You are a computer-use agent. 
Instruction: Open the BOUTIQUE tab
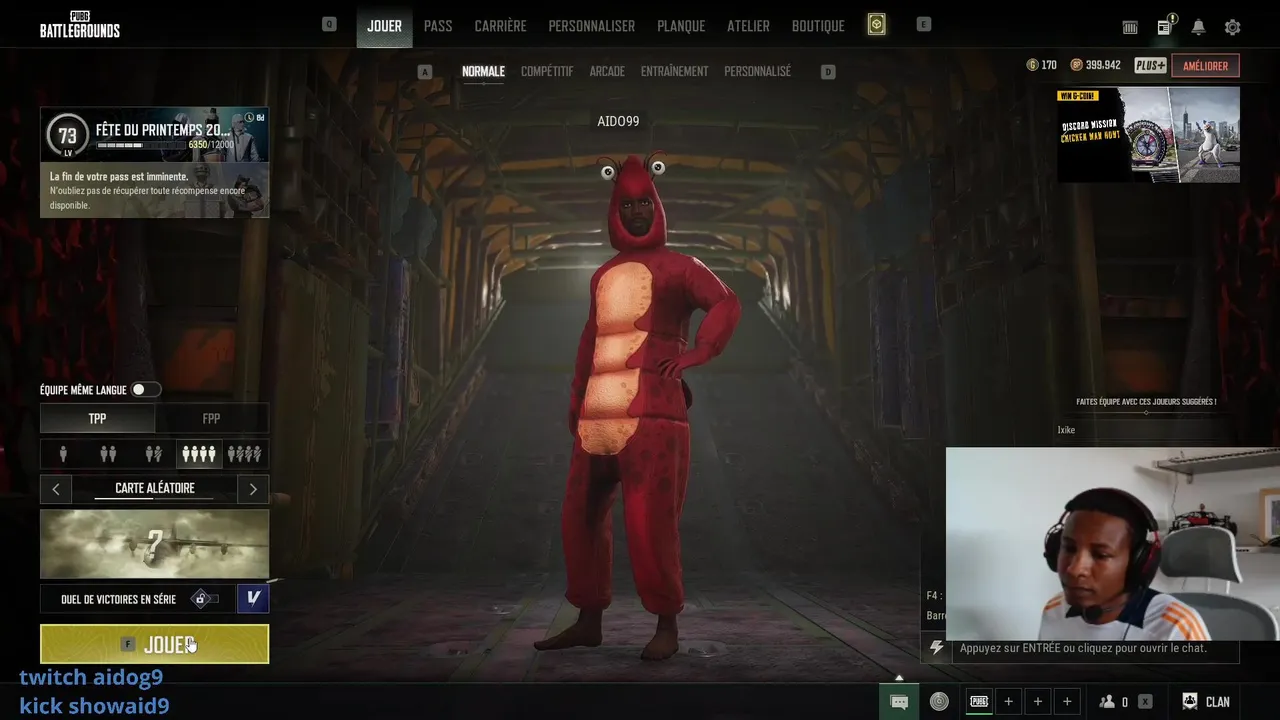818,26
